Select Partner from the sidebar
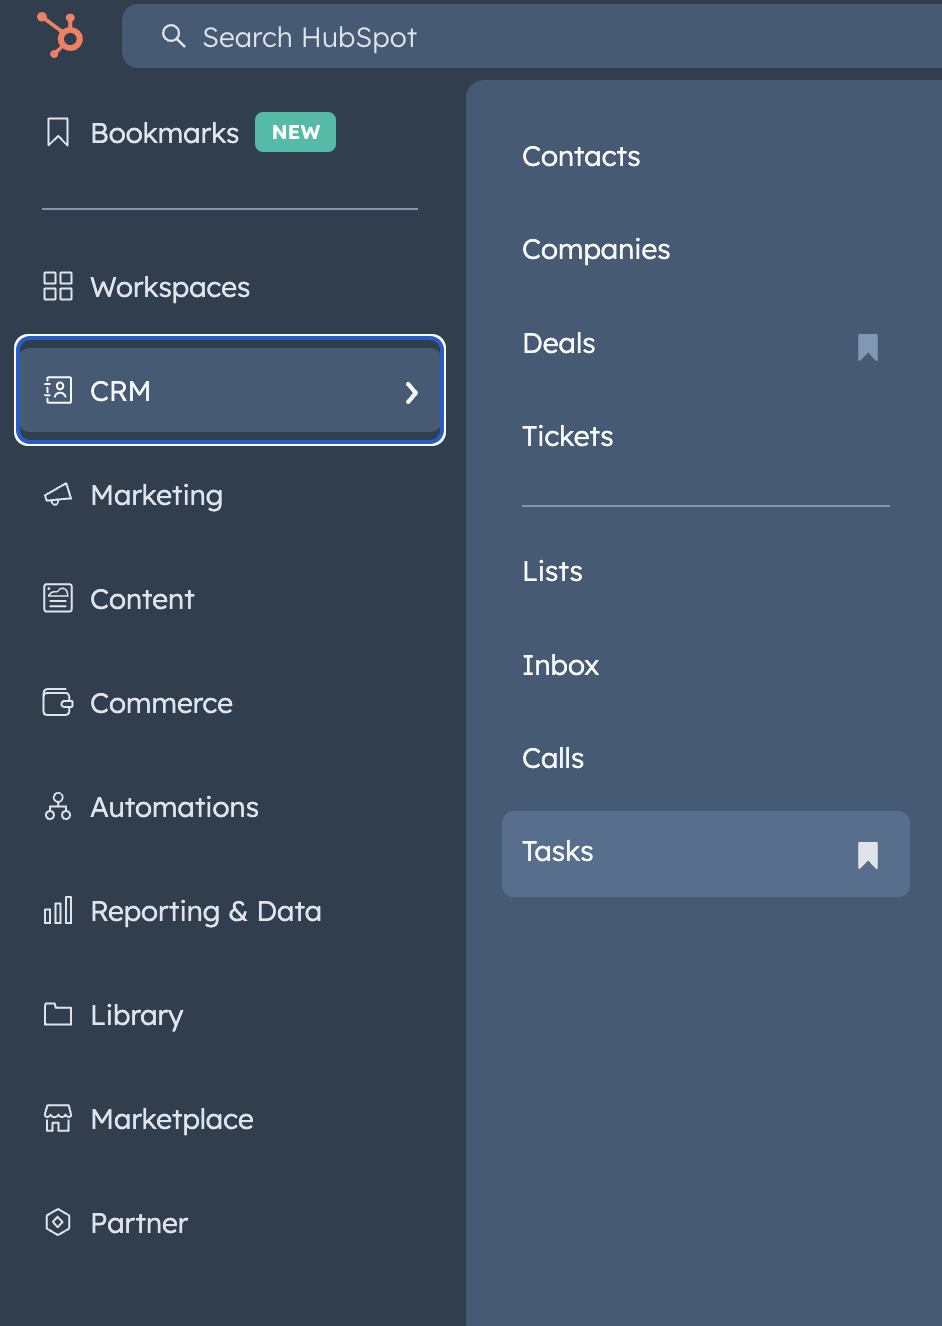 pos(138,1223)
